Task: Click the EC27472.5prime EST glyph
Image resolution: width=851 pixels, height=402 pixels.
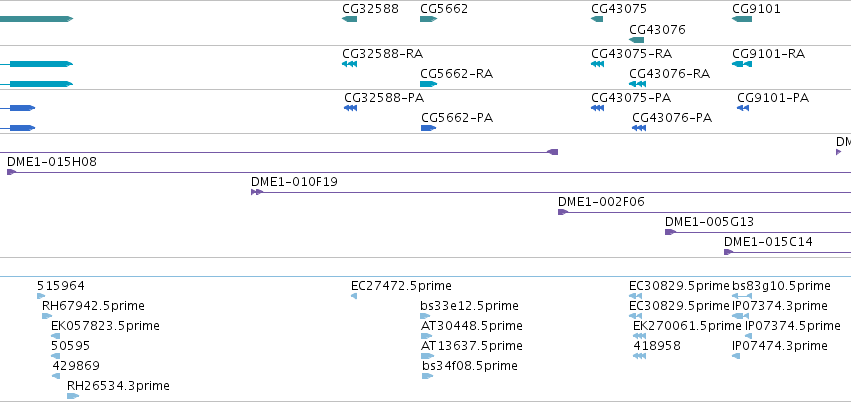Action: [x=354, y=296]
